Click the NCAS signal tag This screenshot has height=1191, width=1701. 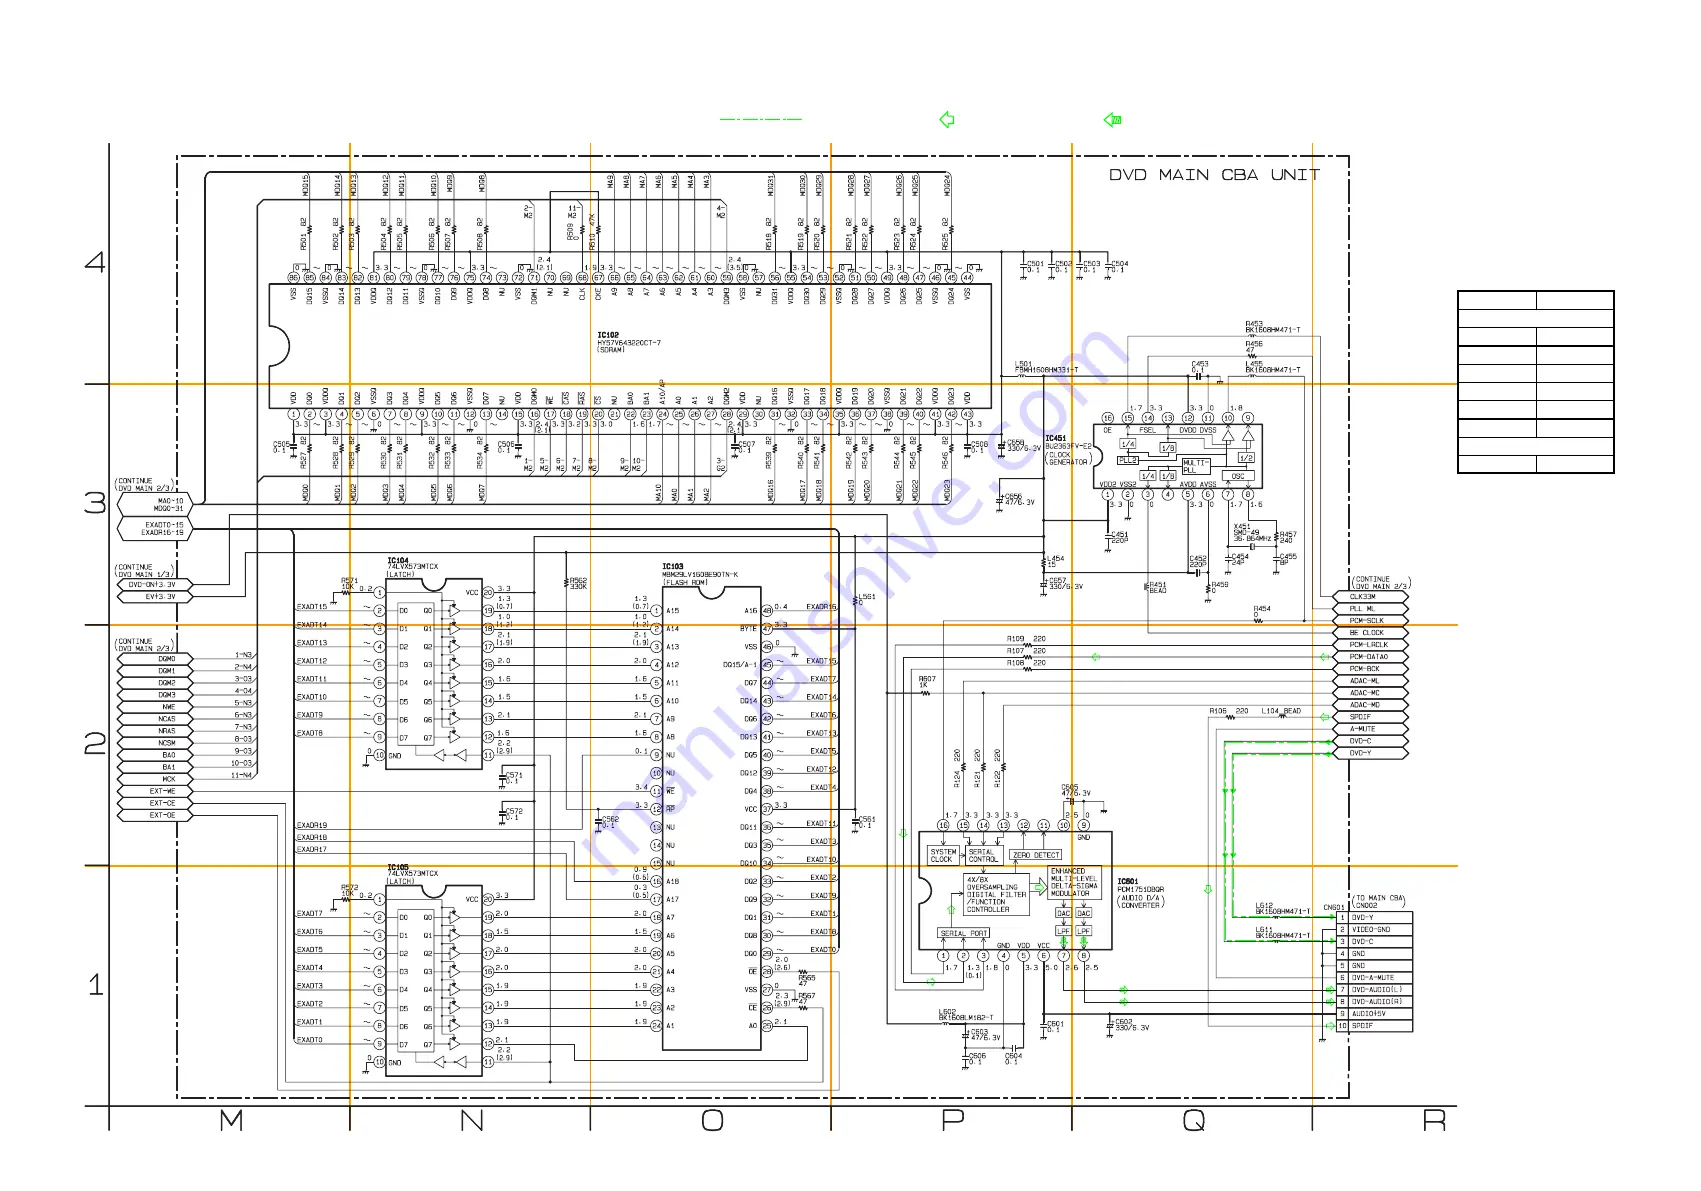(x=153, y=719)
